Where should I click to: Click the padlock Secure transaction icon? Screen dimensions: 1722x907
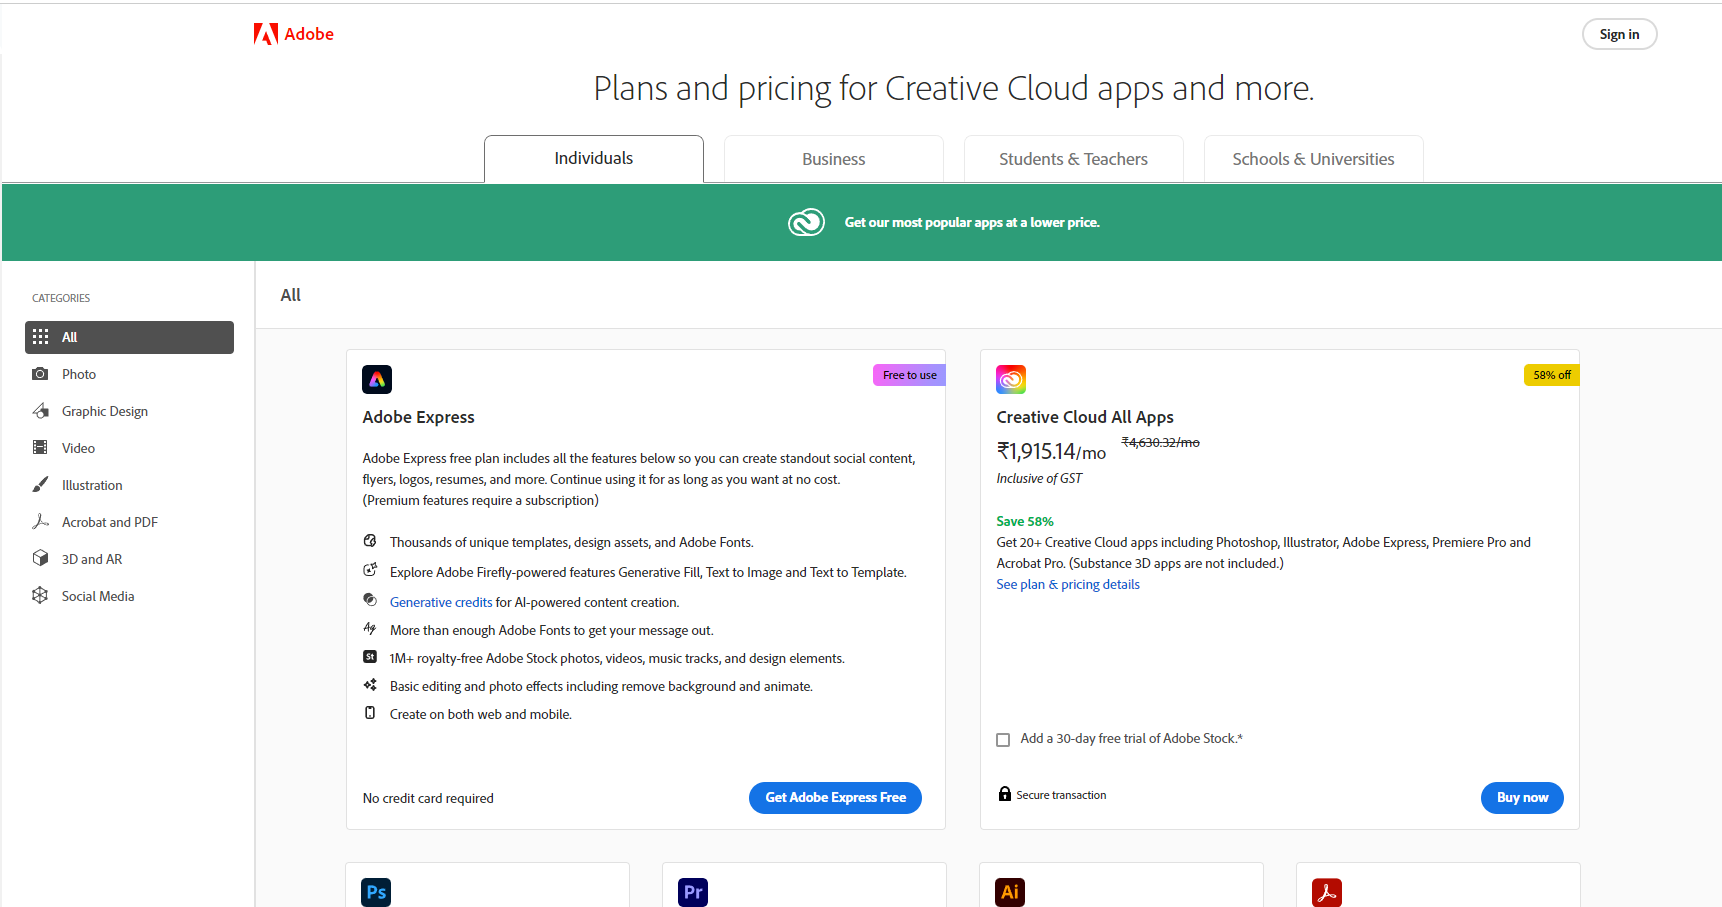1005,794
